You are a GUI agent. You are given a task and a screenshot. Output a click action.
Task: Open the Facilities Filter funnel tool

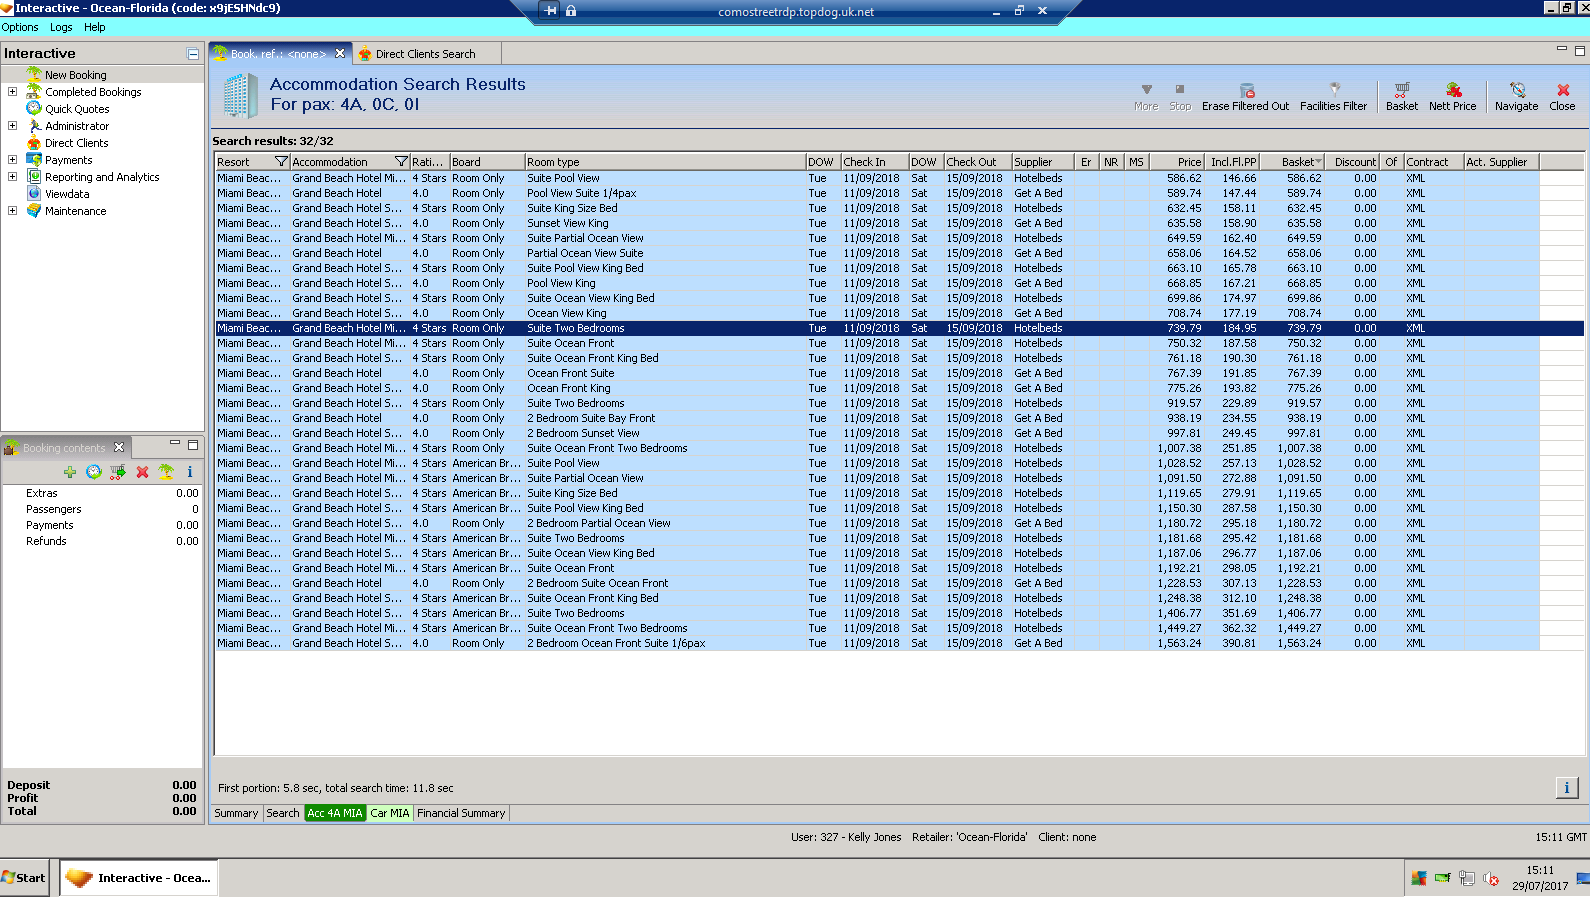[x=1334, y=89]
